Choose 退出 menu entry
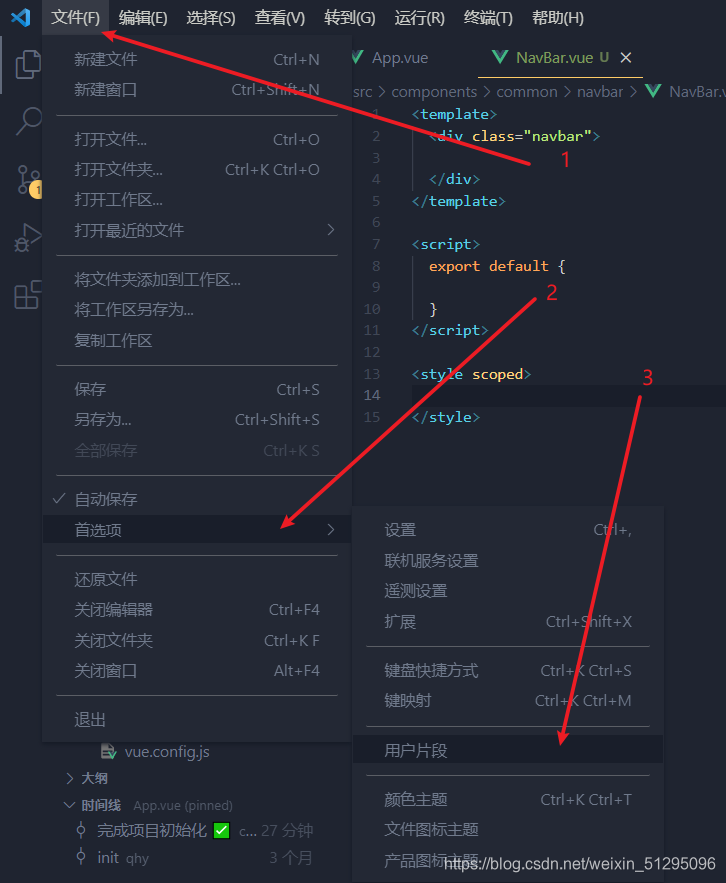Screen dimensions: 726x883 pyautogui.click(x=197, y=720)
